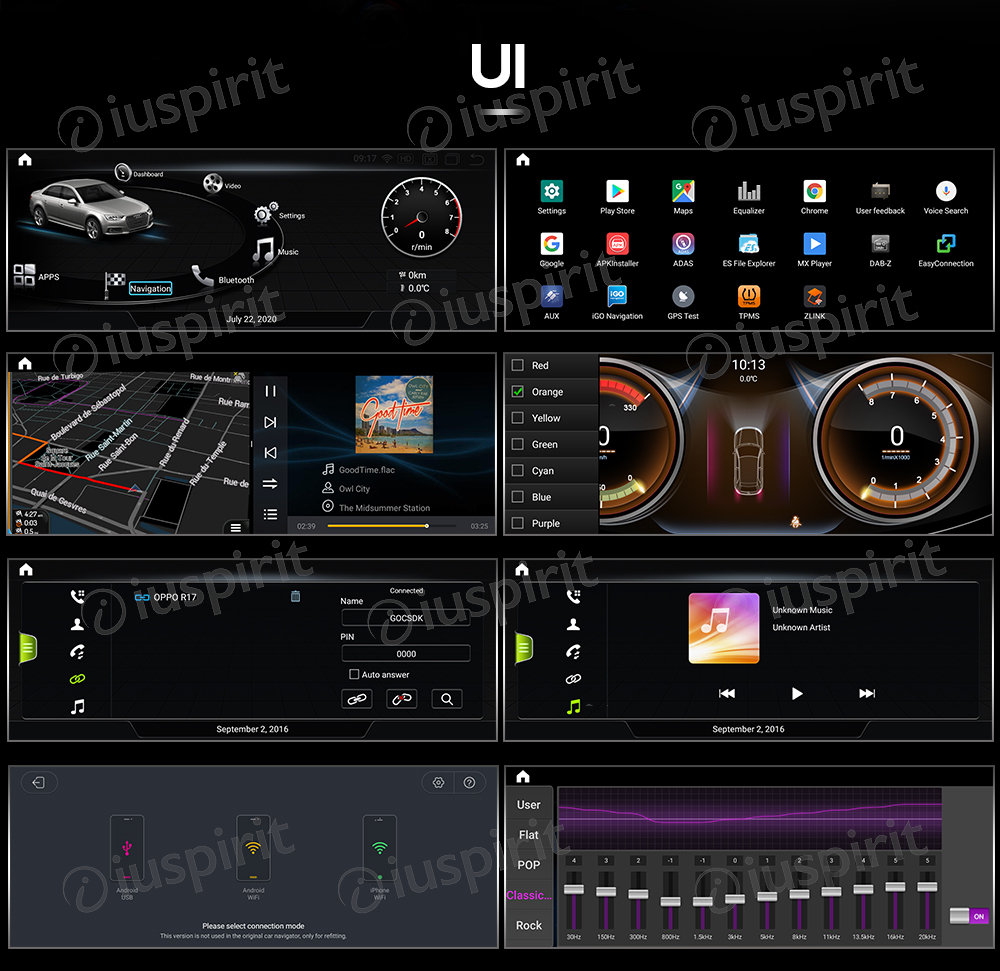The width and height of the screenshot is (1000, 971).
Task: Select the Rock equalizer preset
Action: [529, 925]
